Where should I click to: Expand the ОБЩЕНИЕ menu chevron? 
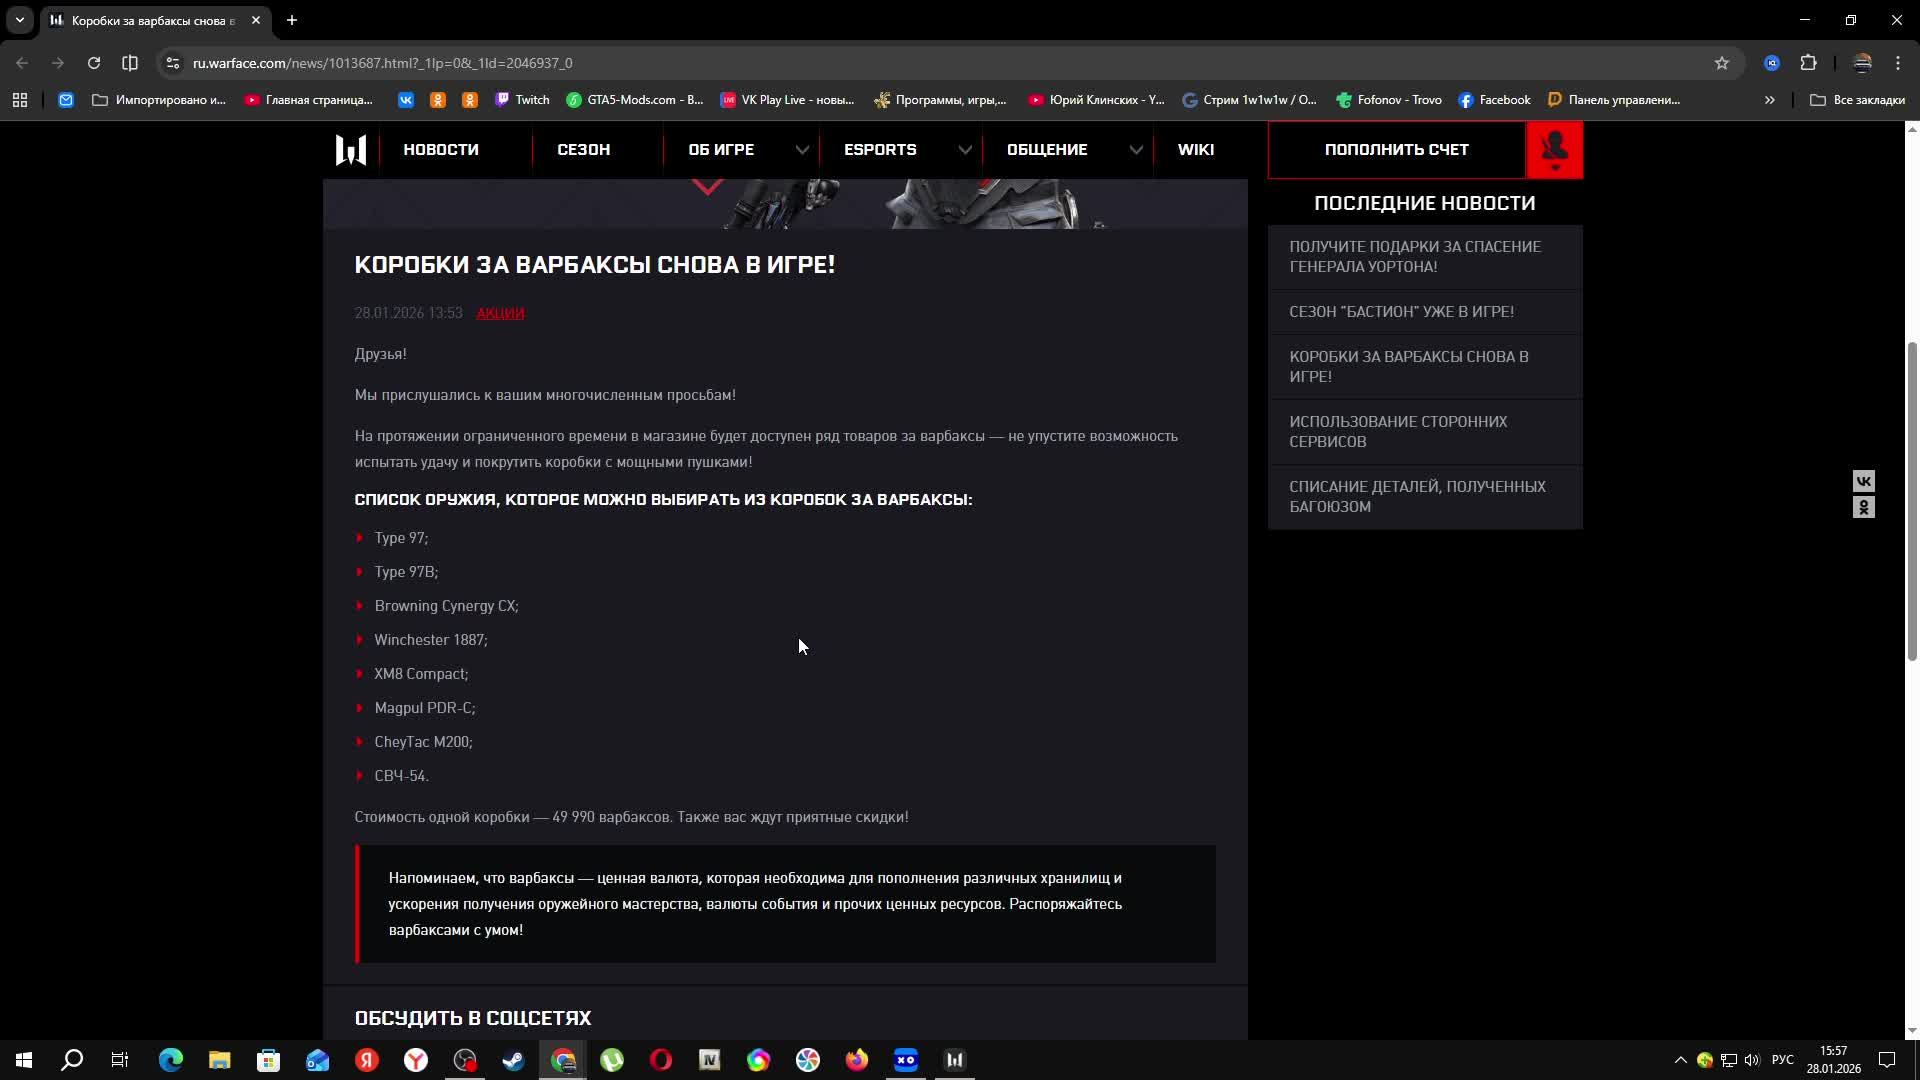pyautogui.click(x=1136, y=150)
